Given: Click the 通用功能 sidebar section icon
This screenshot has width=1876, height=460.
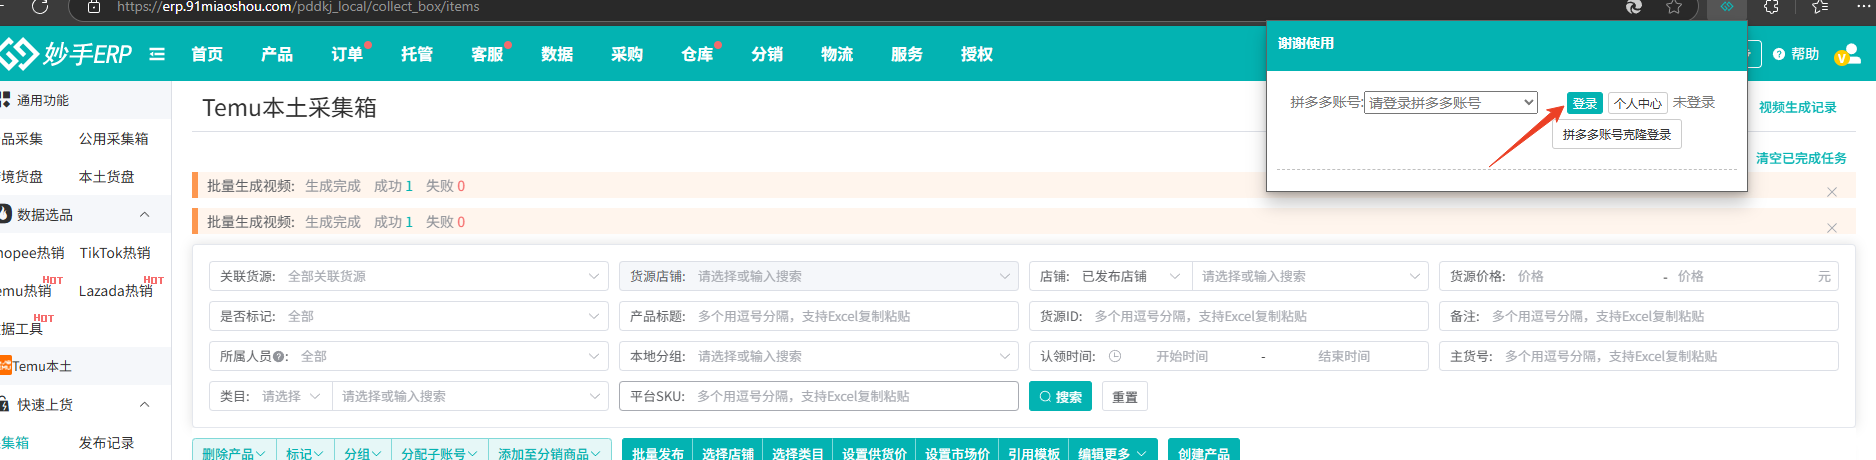Looking at the screenshot, I should pos(5,100).
